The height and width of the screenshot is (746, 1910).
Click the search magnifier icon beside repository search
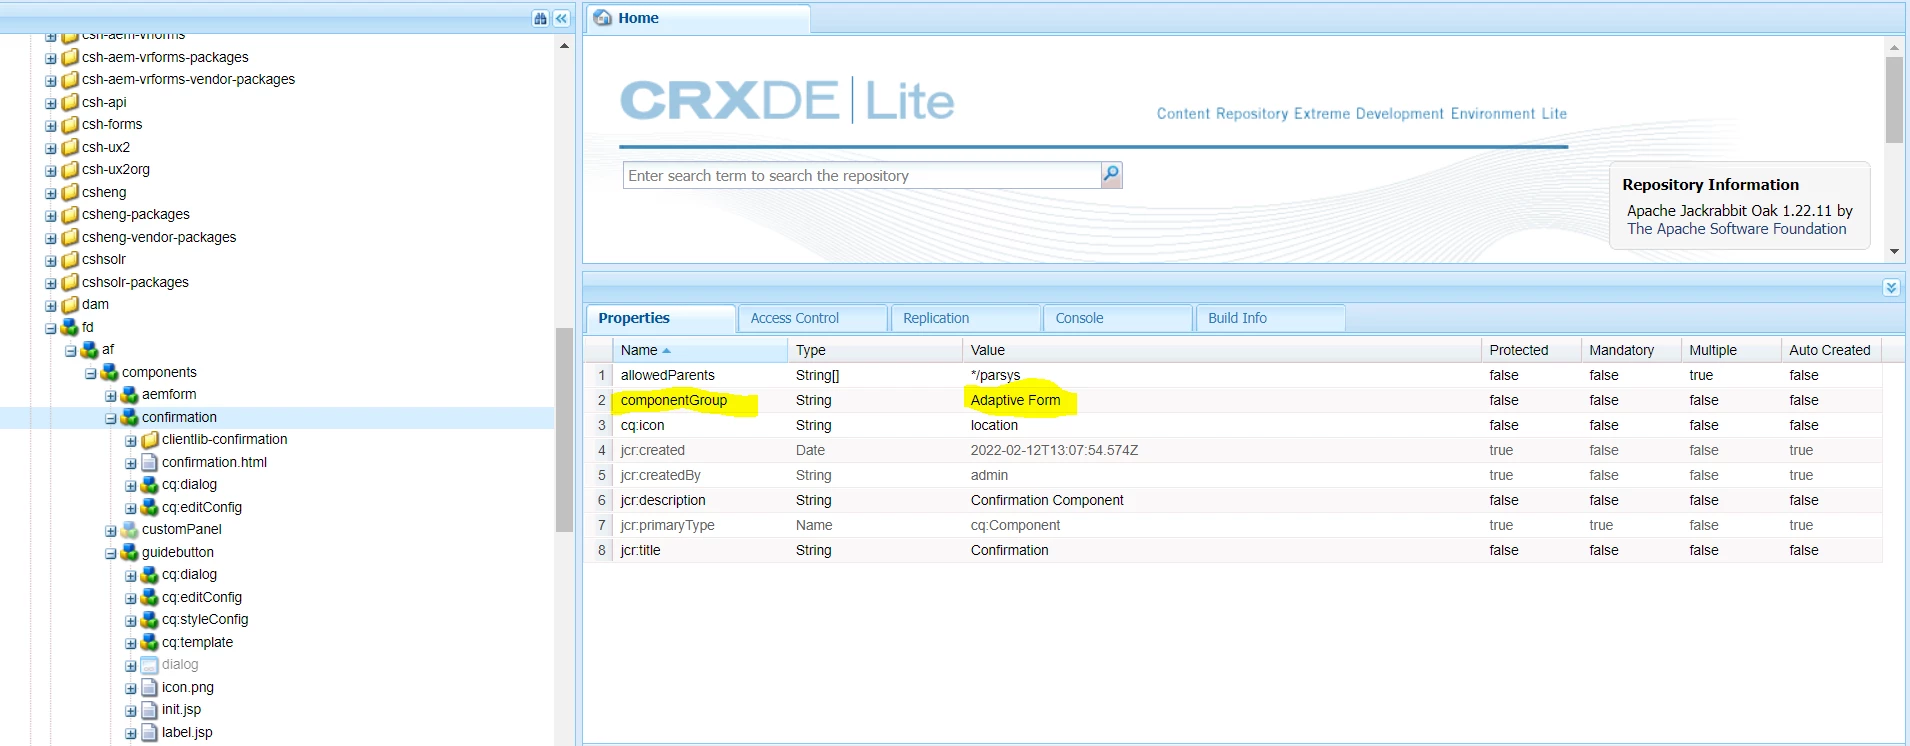[x=1111, y=175]
